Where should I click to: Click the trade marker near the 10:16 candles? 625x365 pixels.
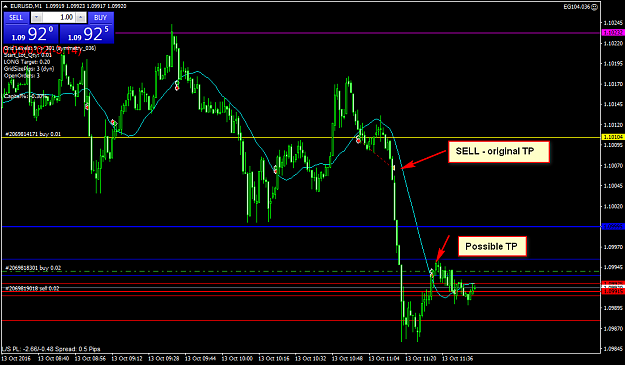click(x=275, y=169)
